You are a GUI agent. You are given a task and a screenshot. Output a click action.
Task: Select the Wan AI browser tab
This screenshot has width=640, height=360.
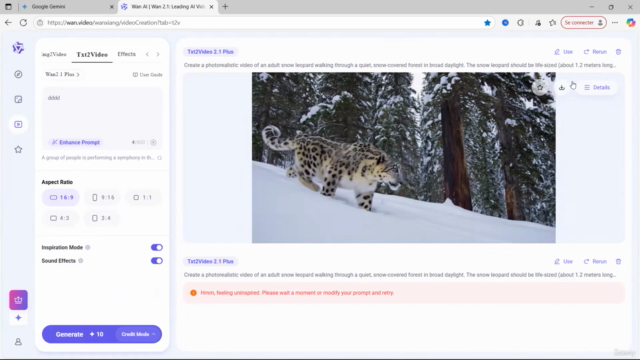pos(167,7)
